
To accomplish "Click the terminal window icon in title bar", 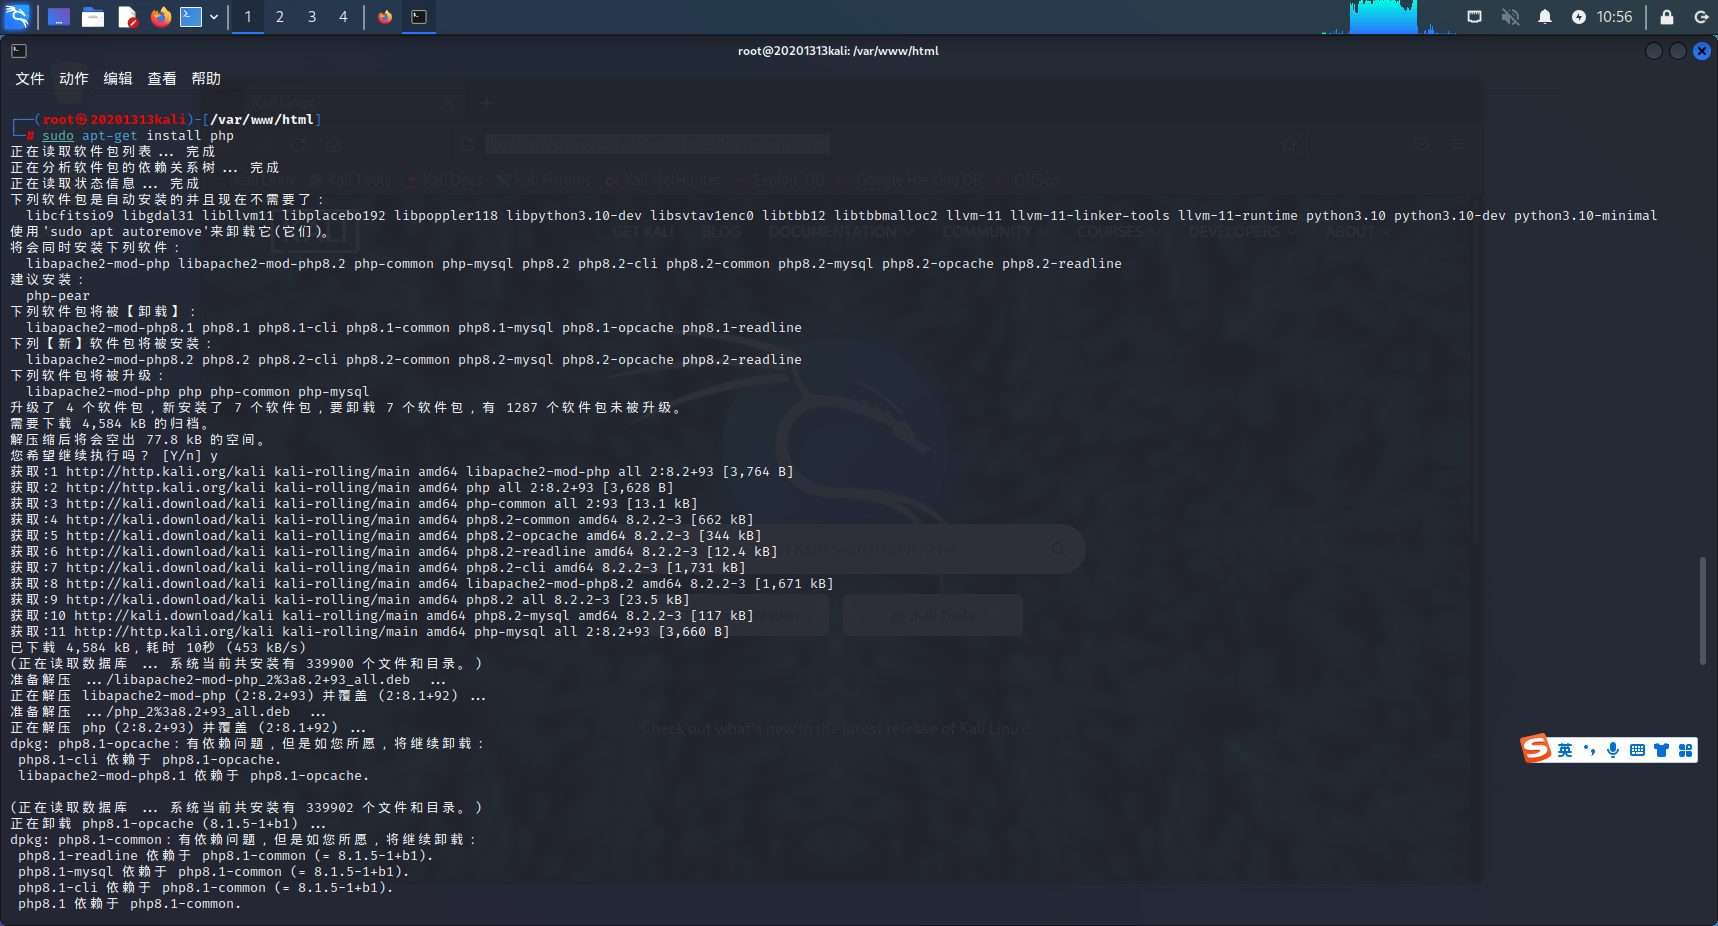I will point(19,51).
